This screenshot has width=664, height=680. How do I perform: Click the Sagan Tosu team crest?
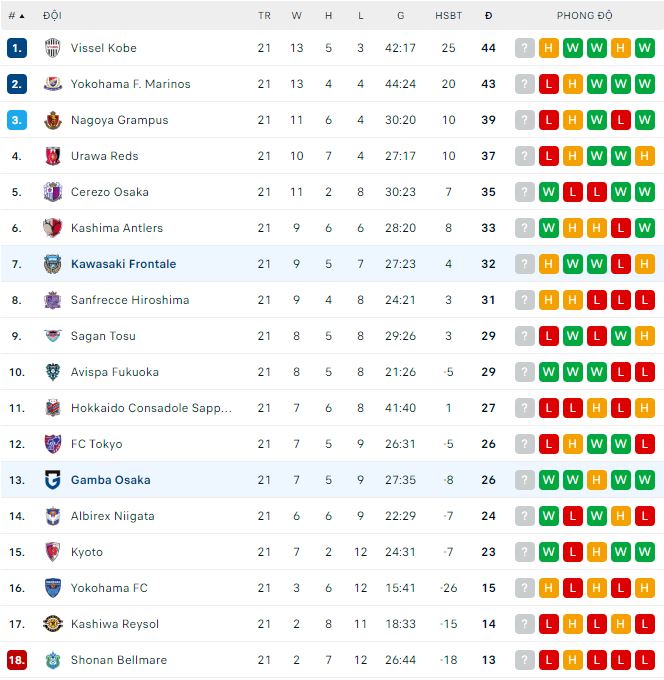click(53, 336)
